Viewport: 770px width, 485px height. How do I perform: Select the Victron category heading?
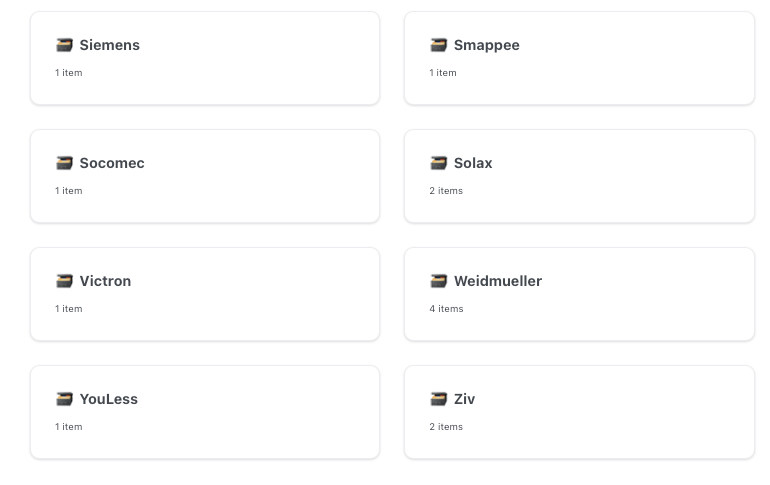(x=105, y=281)
